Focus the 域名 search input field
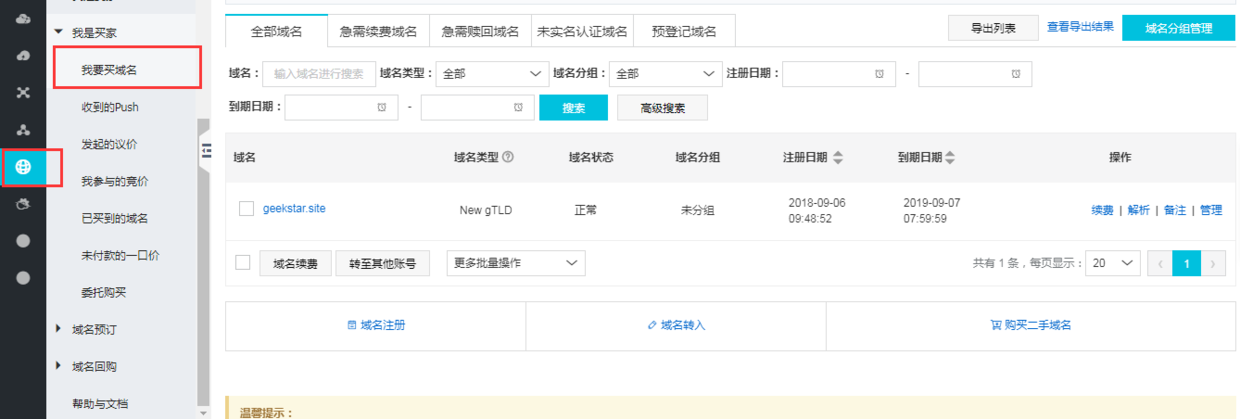The width and height of the screenshot is (1240, 419). tap(319, 74)
